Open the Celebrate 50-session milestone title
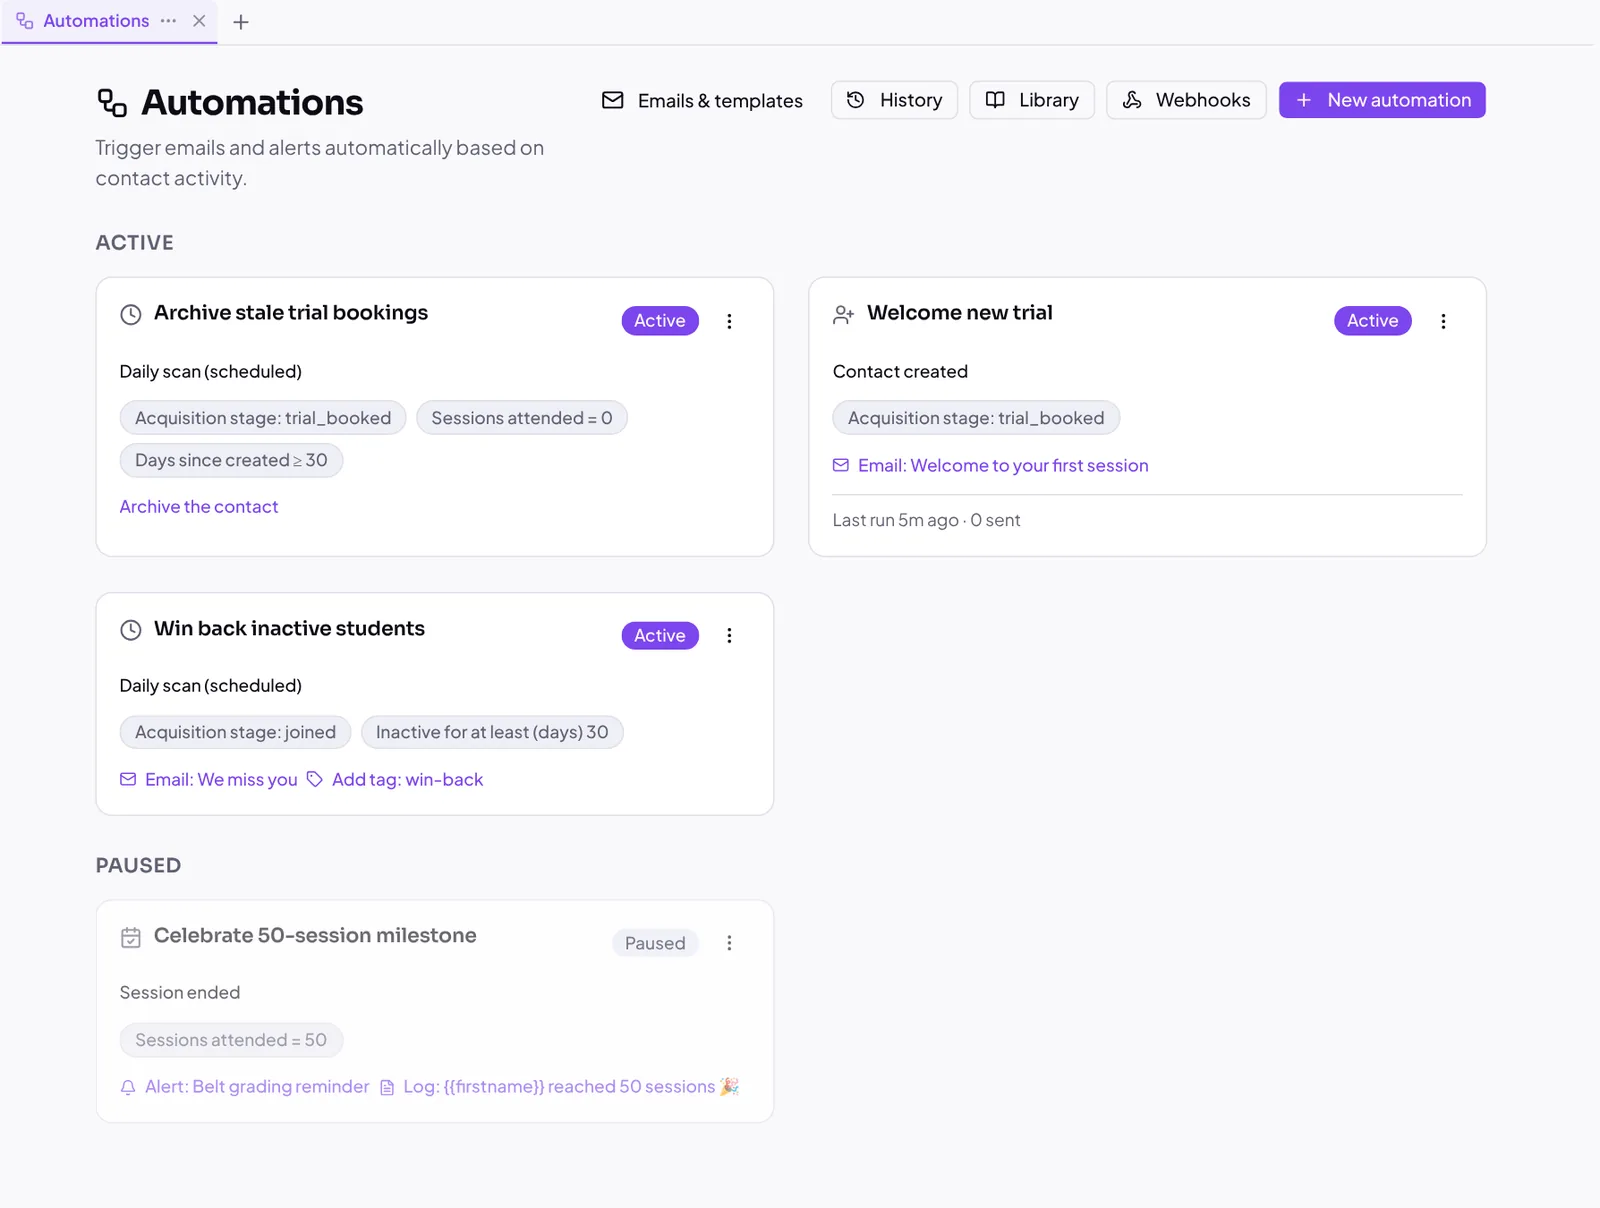Image resolution: width=1600 pixels, height=1208 pixels. click(315, 936)
